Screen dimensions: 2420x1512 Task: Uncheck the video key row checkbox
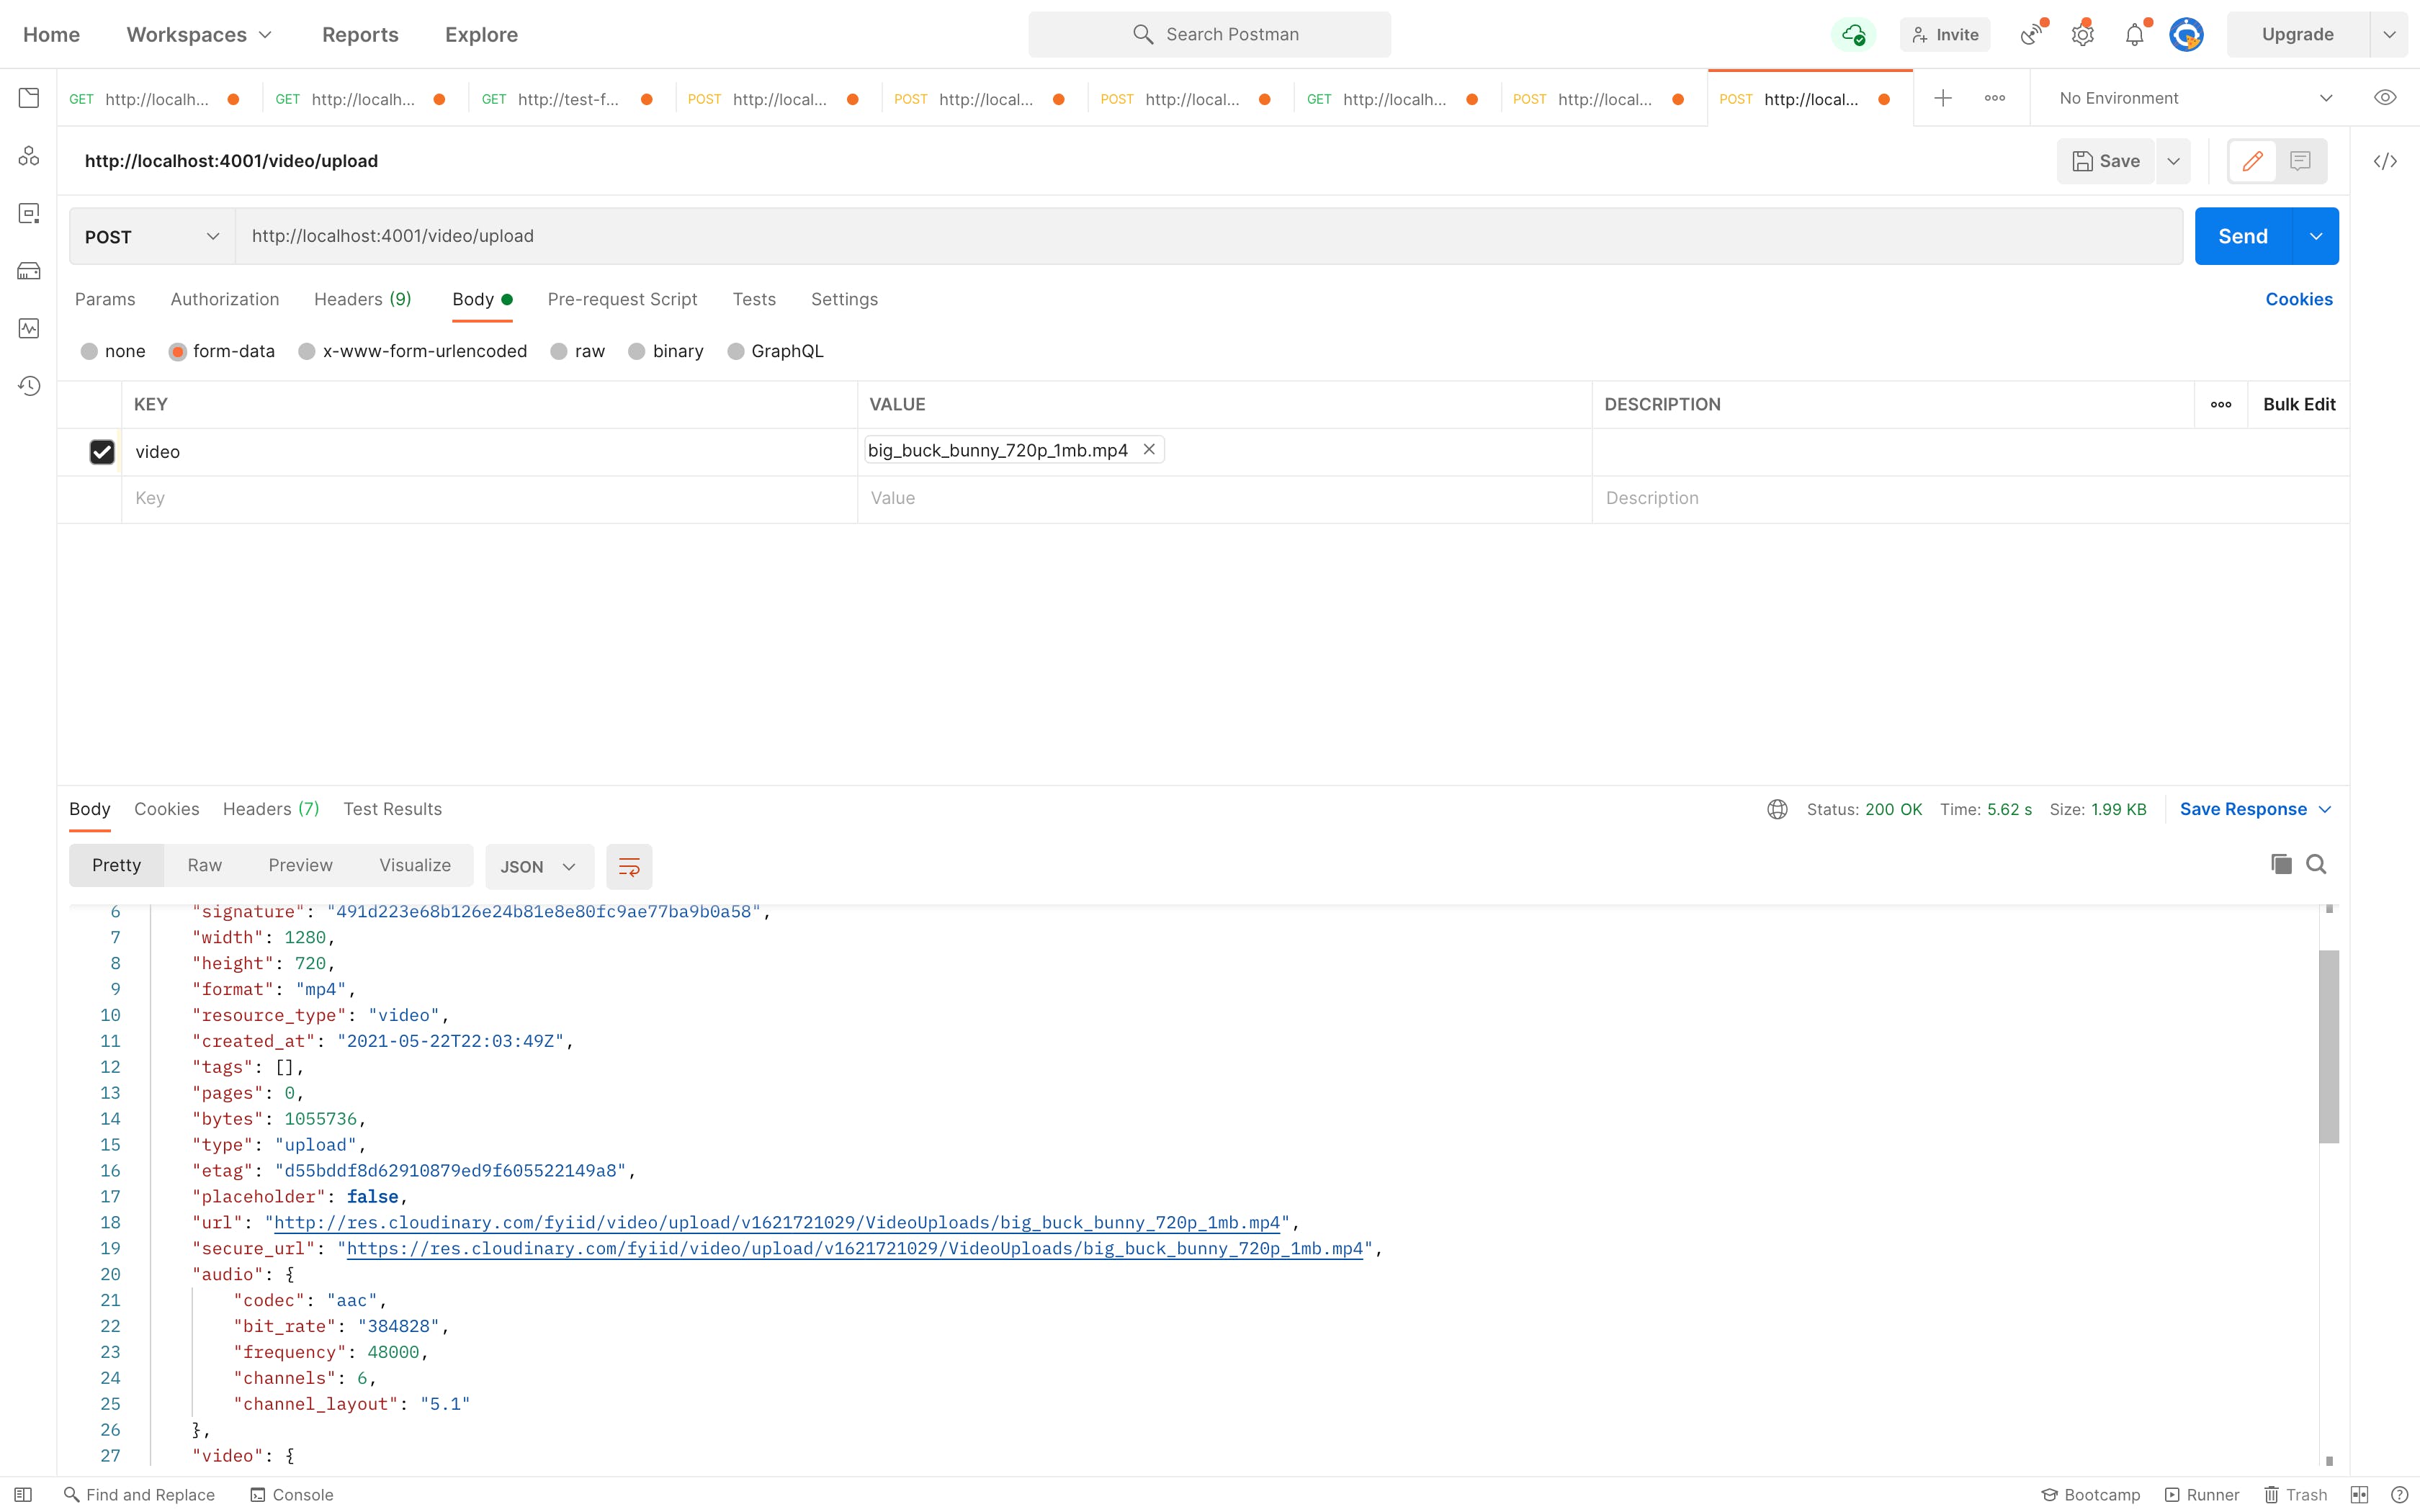[102, 452]
